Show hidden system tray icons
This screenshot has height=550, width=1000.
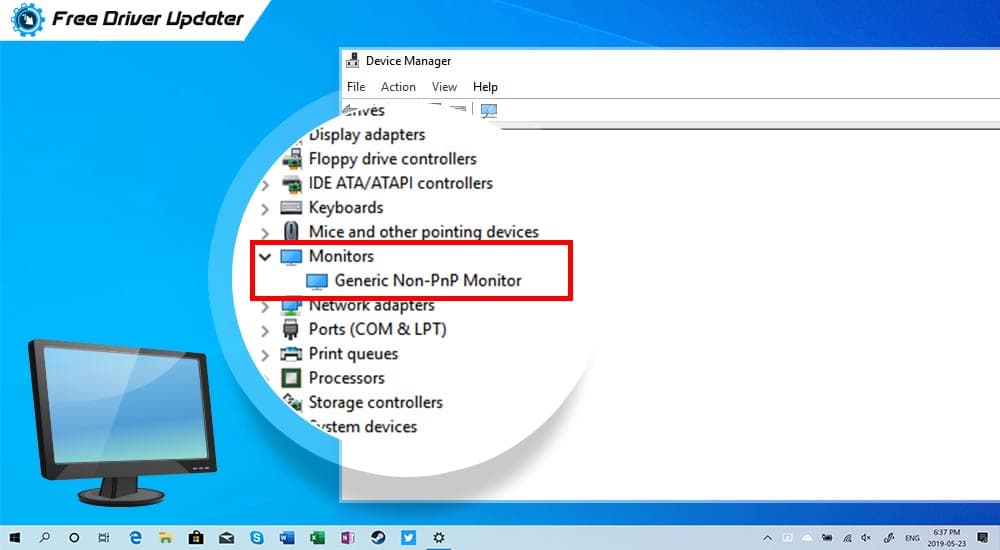(768, 538)
